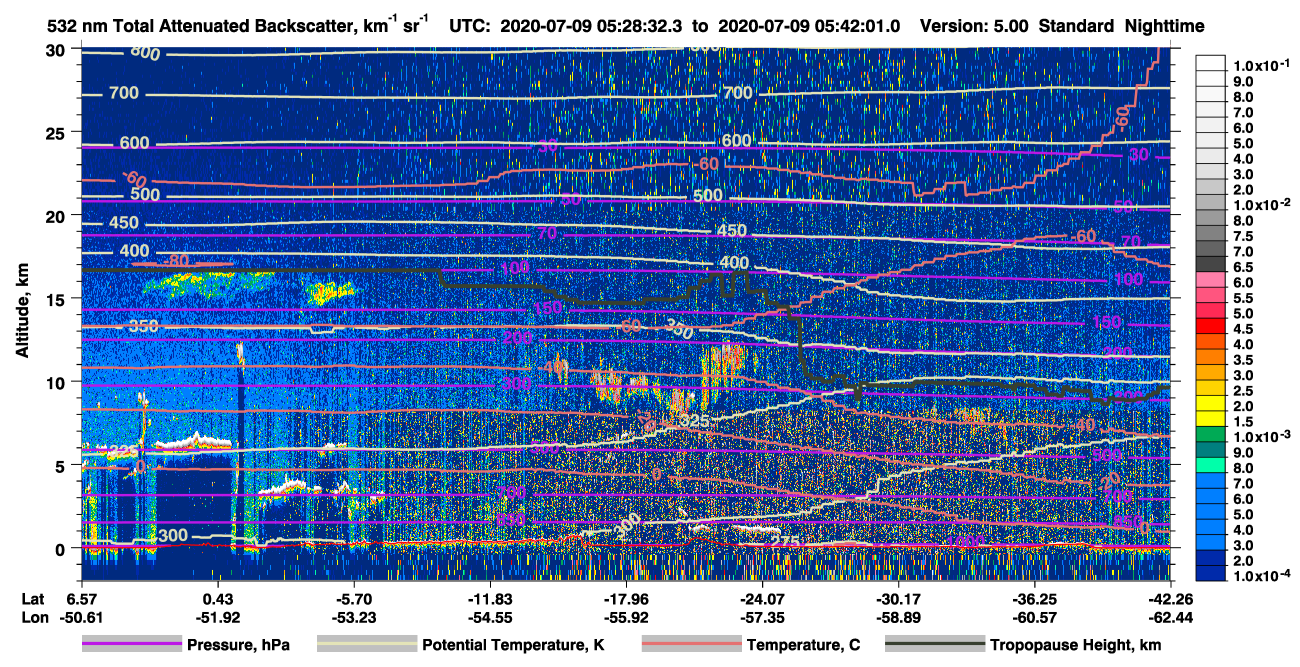The height and width of the screenshot is (667, 1300).
Task: Click the -80 temperature contour label
Action: tap(175, 262)
